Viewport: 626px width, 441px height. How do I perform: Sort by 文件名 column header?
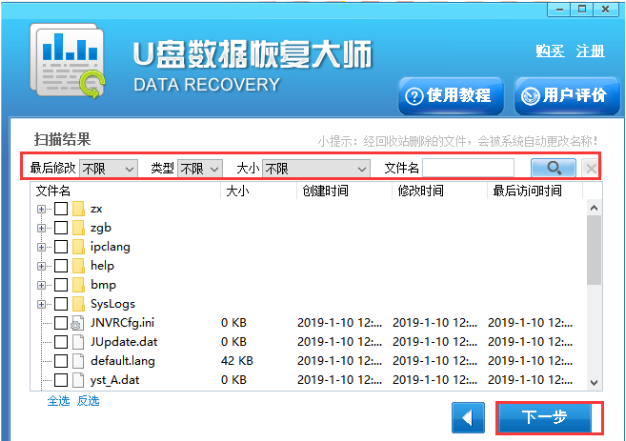(x=125, y=191)
